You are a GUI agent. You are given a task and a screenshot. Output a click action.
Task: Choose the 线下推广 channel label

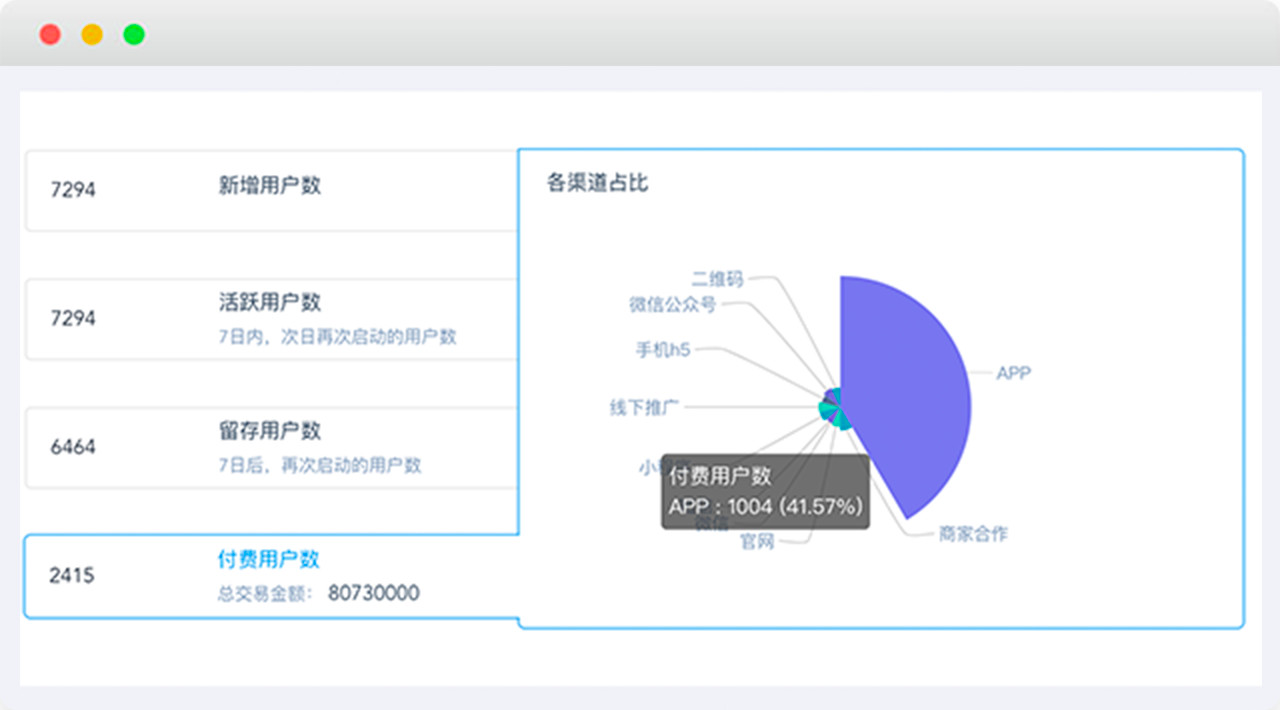point(645,407)
